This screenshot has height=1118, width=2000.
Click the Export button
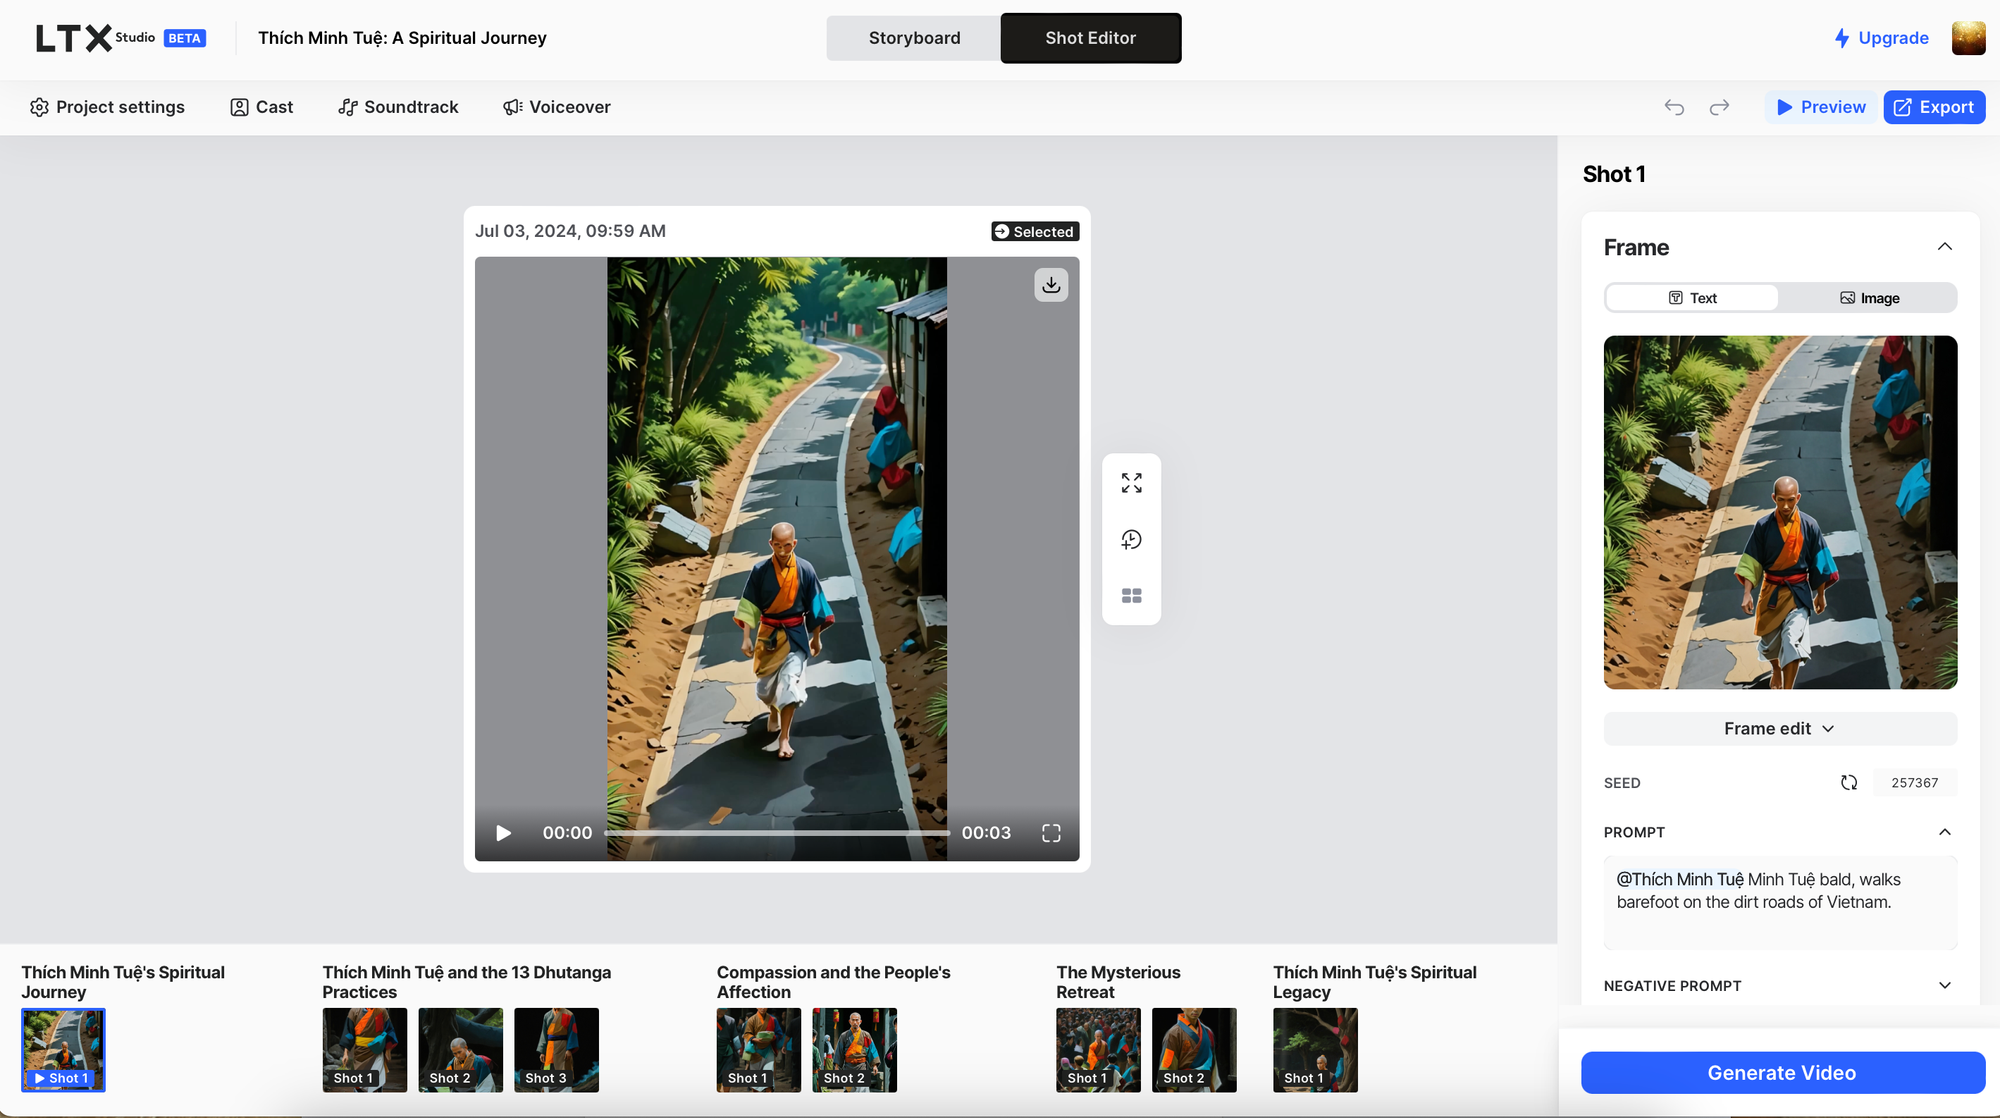(1934, 107)
